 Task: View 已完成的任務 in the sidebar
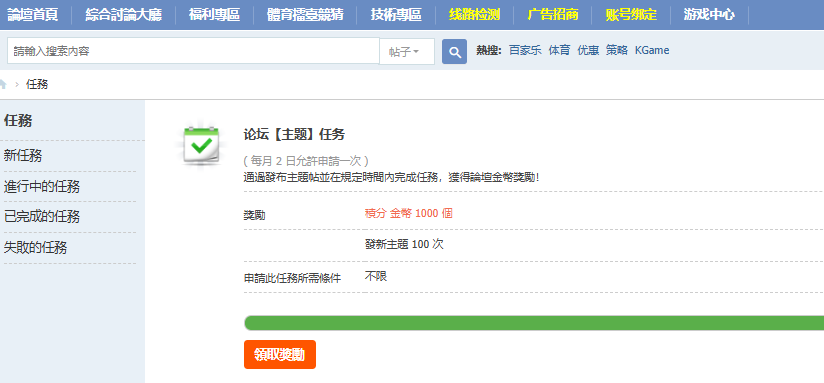point(42,216)
